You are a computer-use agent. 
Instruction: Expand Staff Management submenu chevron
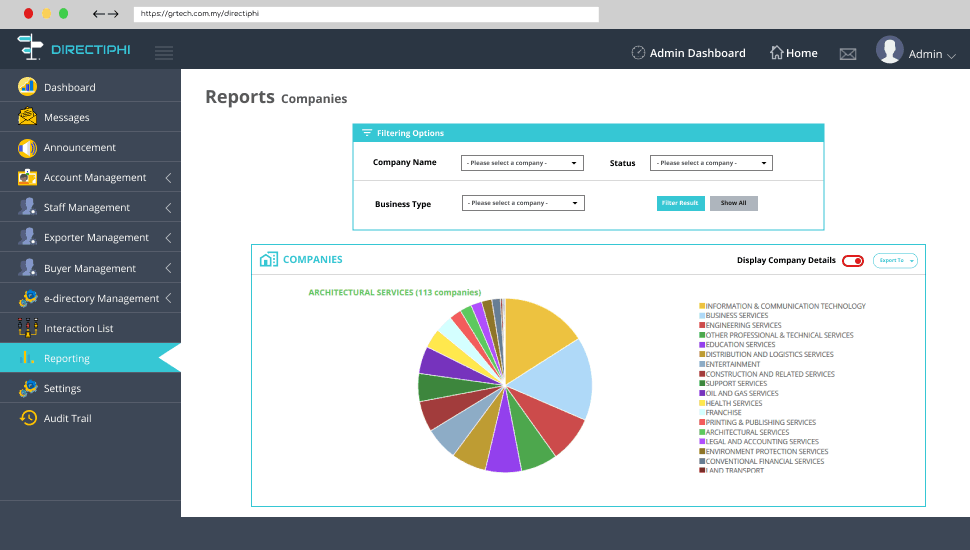point(168,208)
